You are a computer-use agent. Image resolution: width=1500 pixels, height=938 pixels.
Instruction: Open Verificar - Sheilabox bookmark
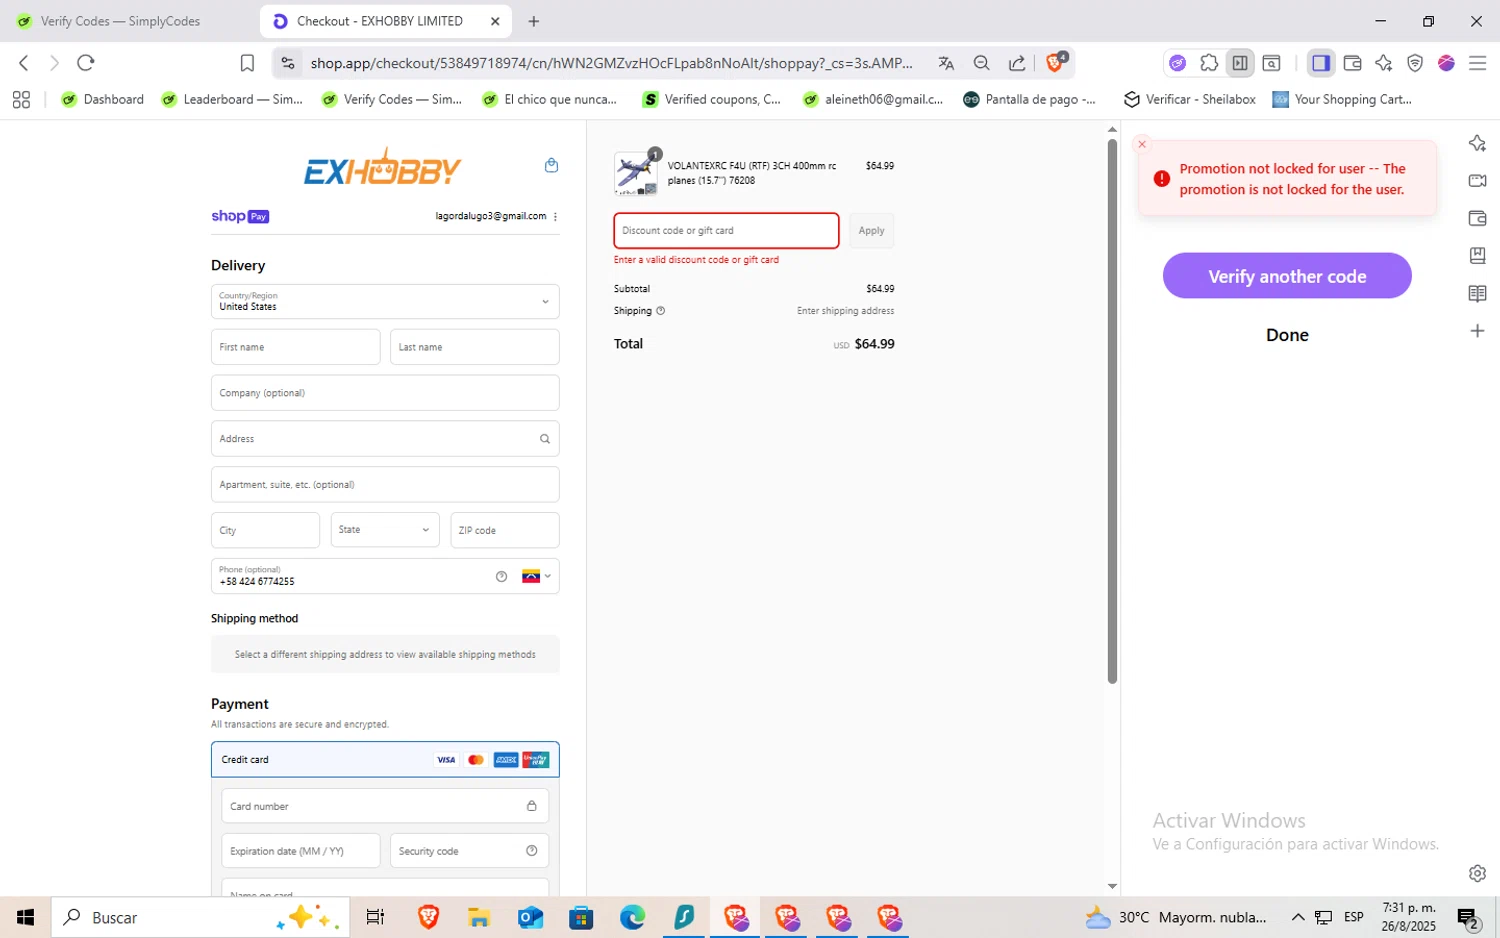pos(1189,99)
